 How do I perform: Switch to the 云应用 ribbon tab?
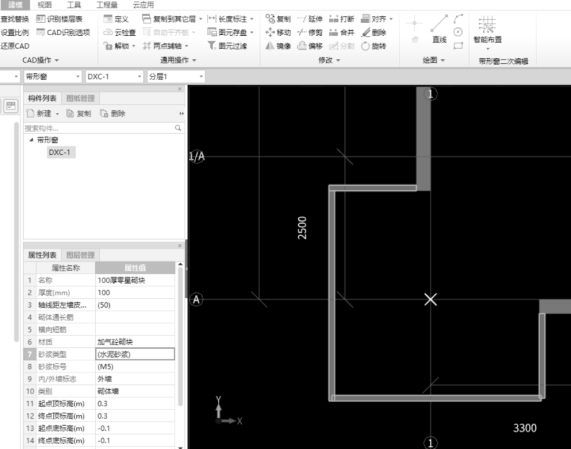[143, 5]
